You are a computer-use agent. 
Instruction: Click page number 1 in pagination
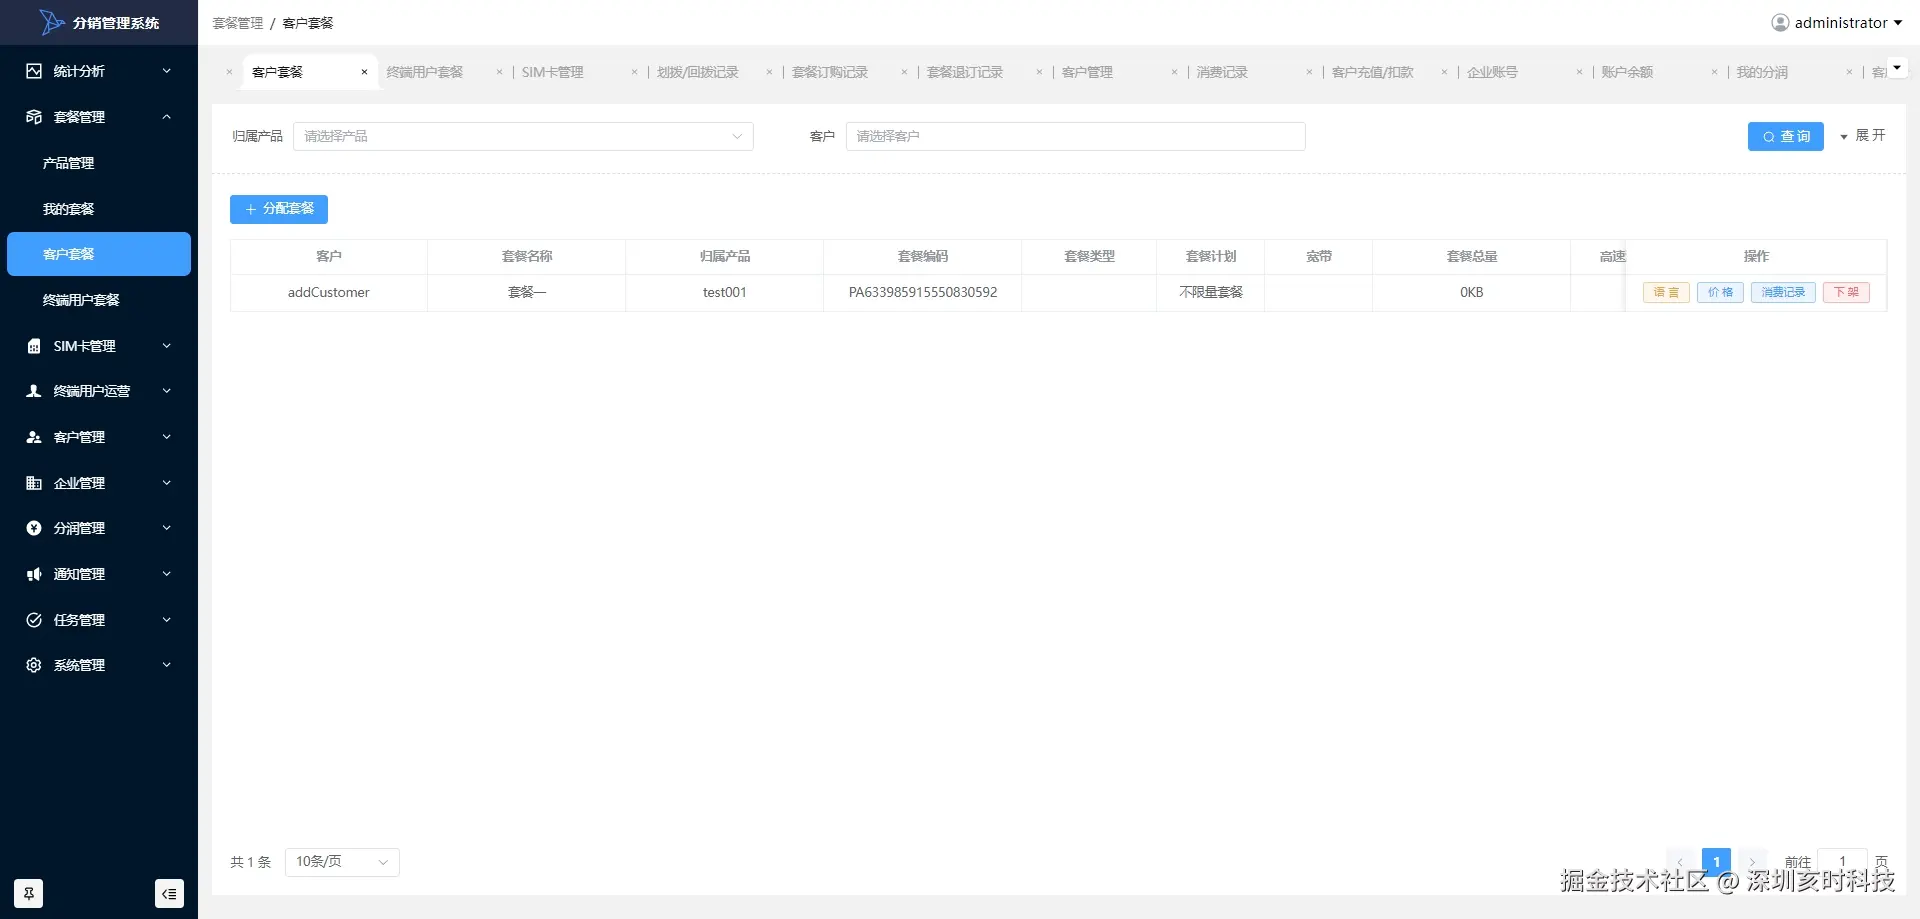pyautogui.click(x=1716, y=861)
